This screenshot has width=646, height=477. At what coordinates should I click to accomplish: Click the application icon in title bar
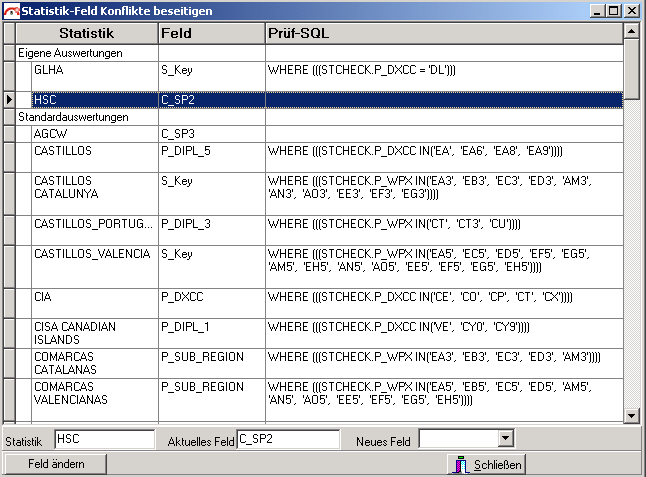tap(10, 9)
